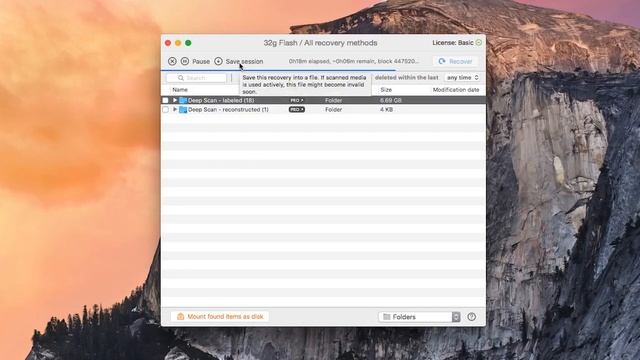
Task: Click folder icon of Deep Scan - labeled
Action: click(x=183, y=100)
